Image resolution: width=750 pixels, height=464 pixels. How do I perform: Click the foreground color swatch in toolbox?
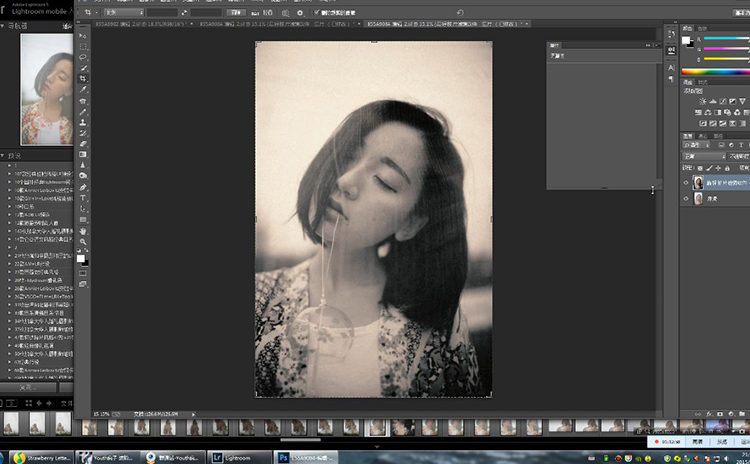click(x=81, y=257)
